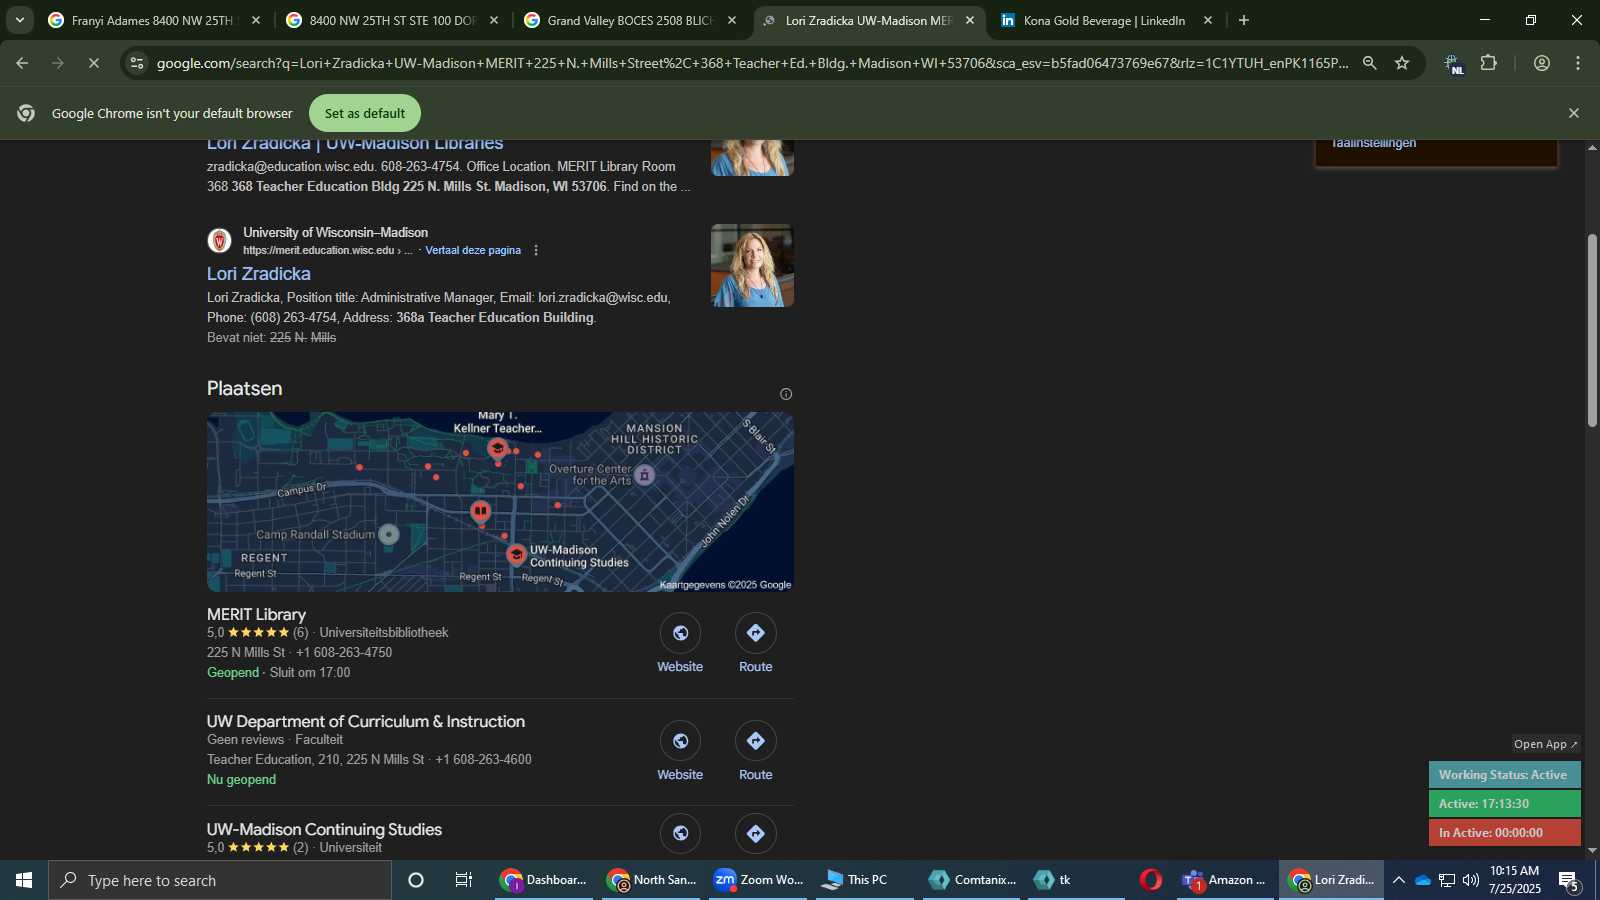Viewport: 1600px width, 900px height.
Task: Open the Chrome three-dot menu
Action: 1578,63
